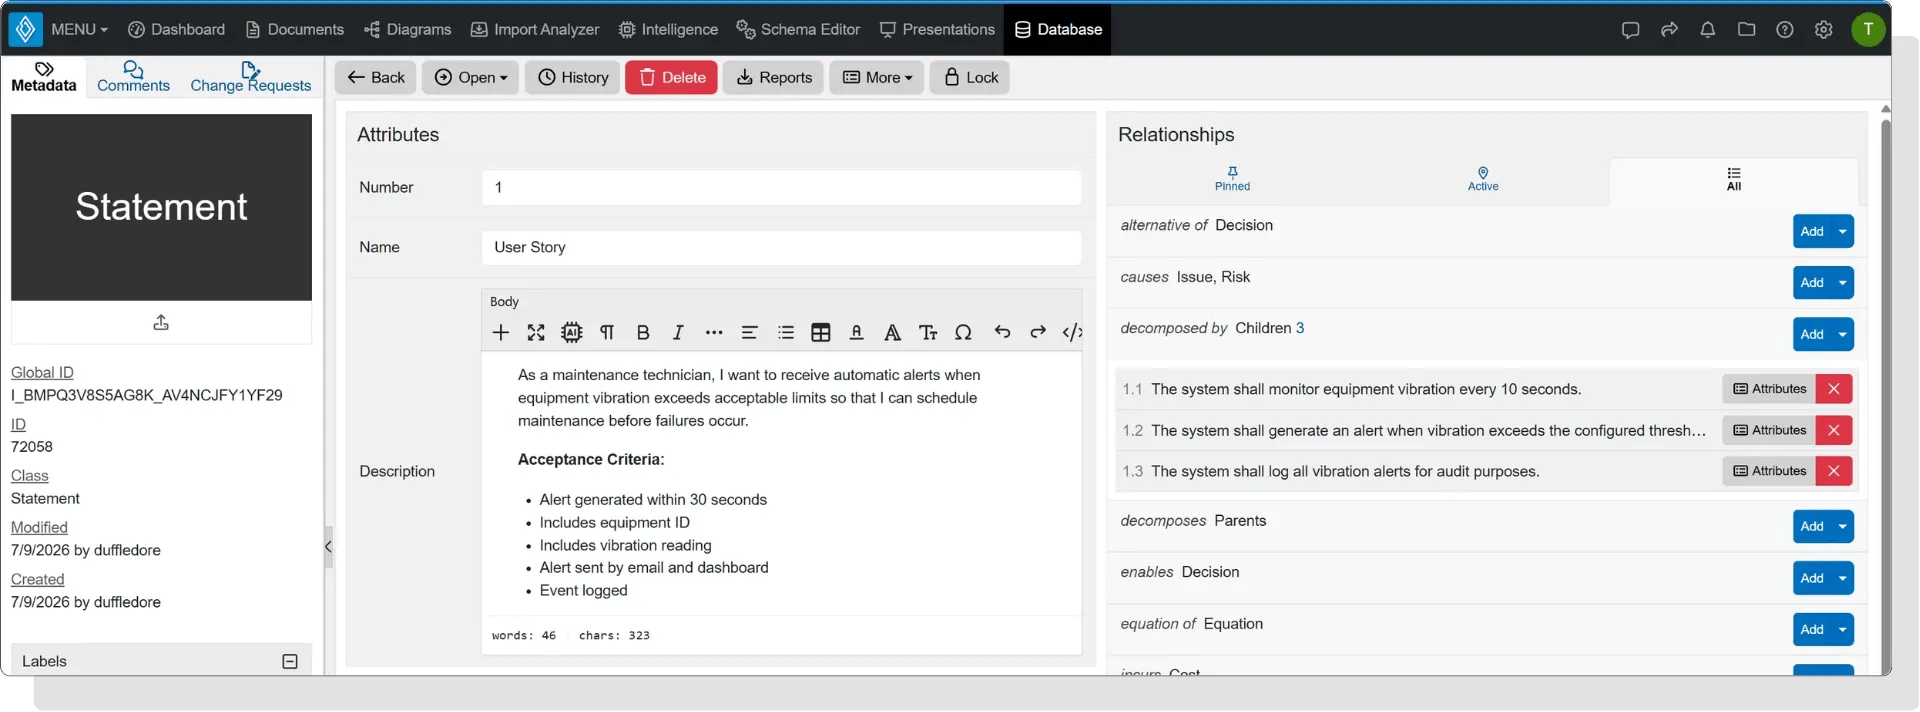Image resolution: width=1920 pixels, height=712 pixels.
Task: Open user avatar T menu
Action: 1868,30
